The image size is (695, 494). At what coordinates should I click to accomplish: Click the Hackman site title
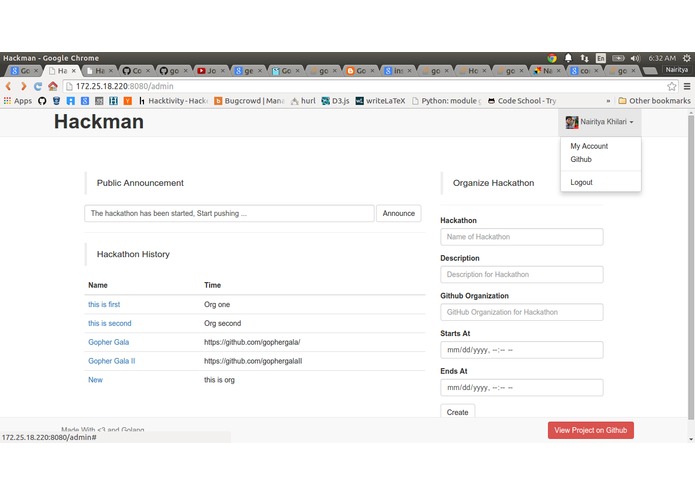pyautogui.click(x=99, y=122)
